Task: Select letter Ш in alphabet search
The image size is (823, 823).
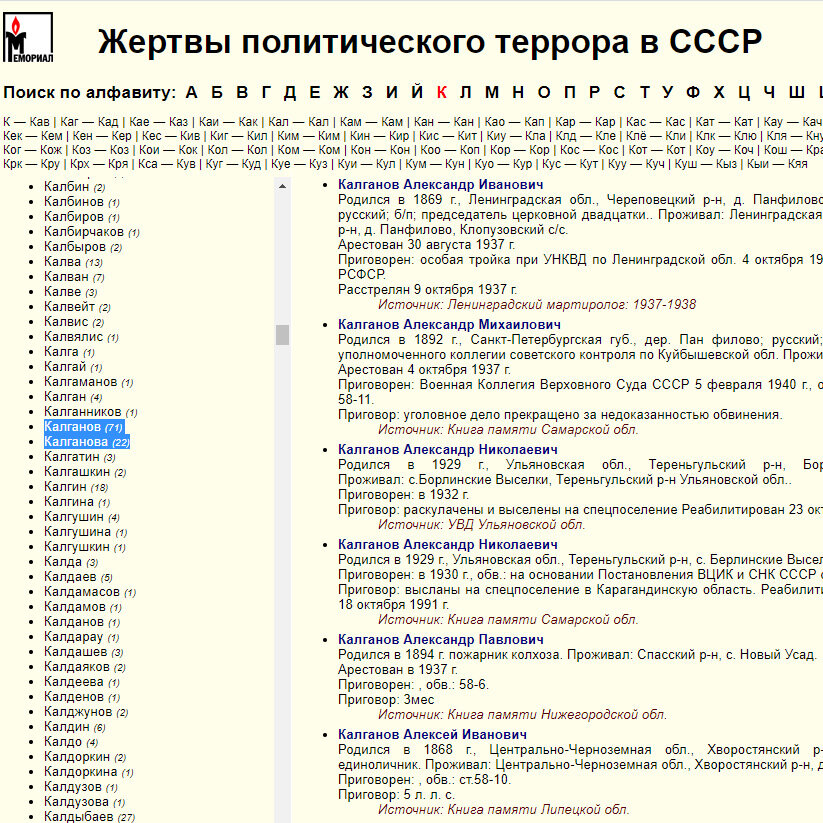Action: coord(797,92)
